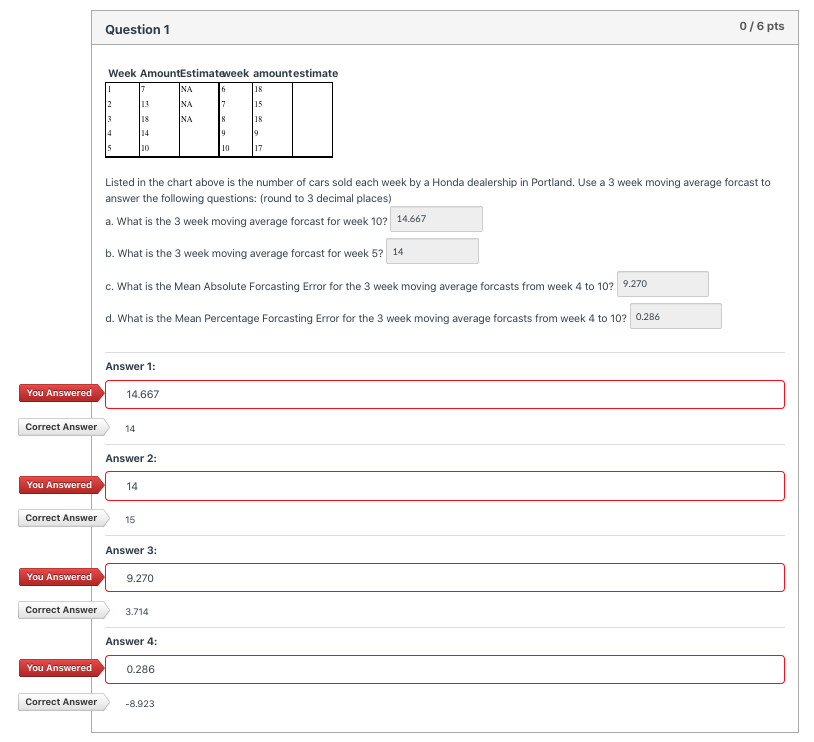Image resolution: width=814 pixels, height=742 pixels.
Task: Click the Mean Percentage Forecasting Error input field
Action: 675,316
